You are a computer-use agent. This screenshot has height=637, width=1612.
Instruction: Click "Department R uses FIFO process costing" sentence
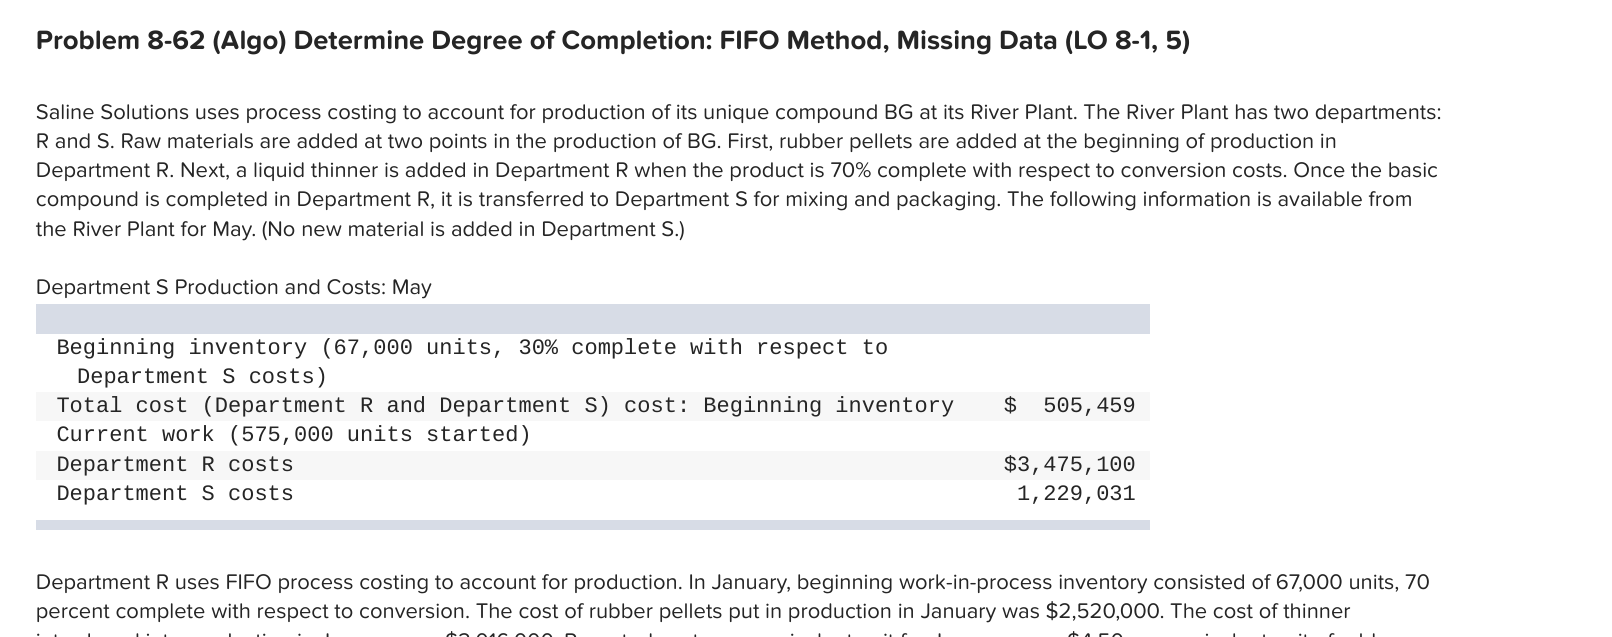click(250, 582)
